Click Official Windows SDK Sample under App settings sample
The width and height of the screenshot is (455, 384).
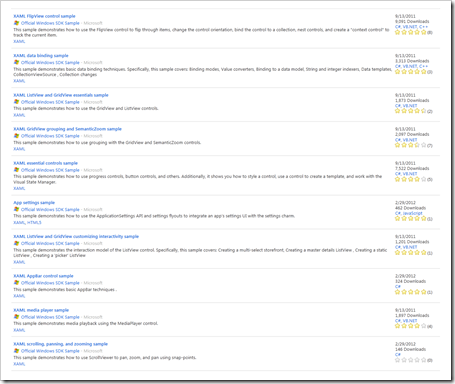point(50,209)
